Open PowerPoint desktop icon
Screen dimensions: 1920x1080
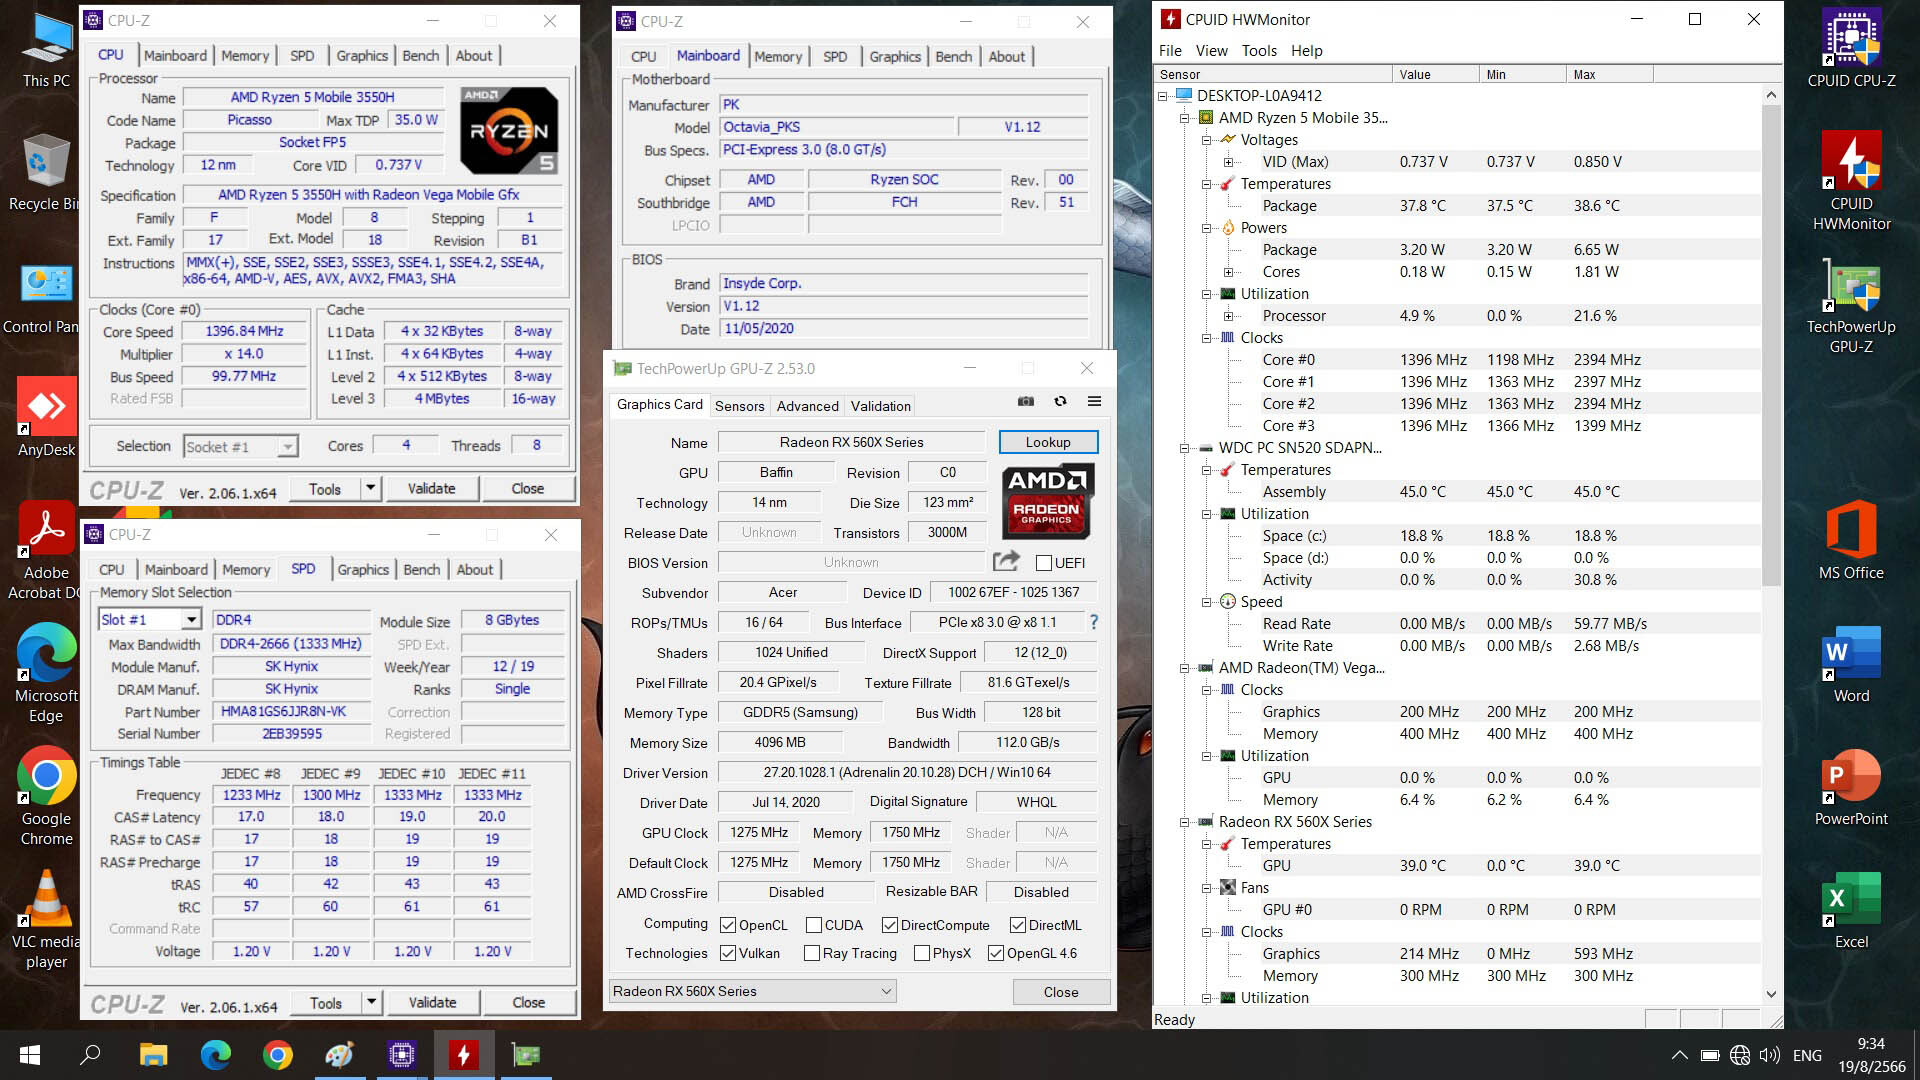pos(1851,787)
